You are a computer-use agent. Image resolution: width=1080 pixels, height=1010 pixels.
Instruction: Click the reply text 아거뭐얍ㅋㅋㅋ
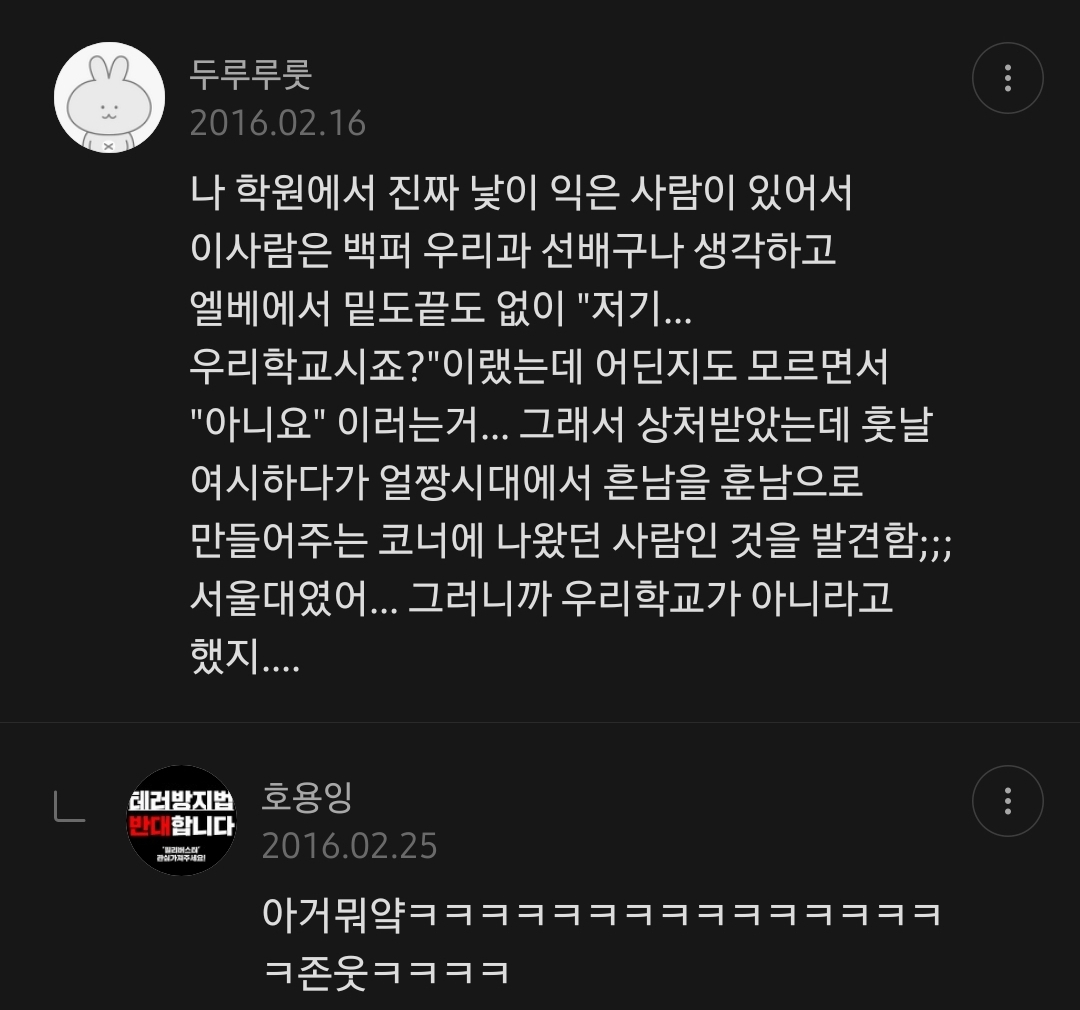(x=601, y=914)
